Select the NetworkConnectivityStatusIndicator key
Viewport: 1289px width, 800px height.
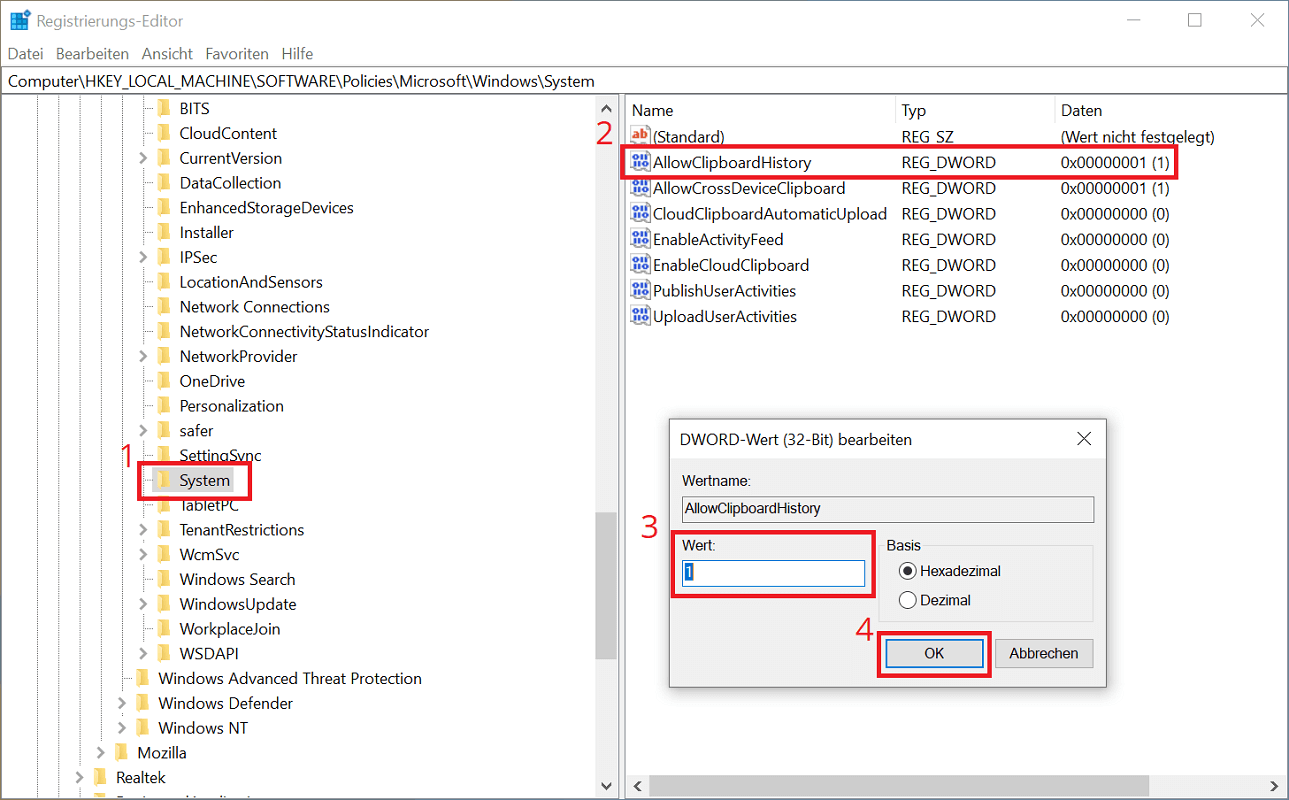click(x=304, y=331)
